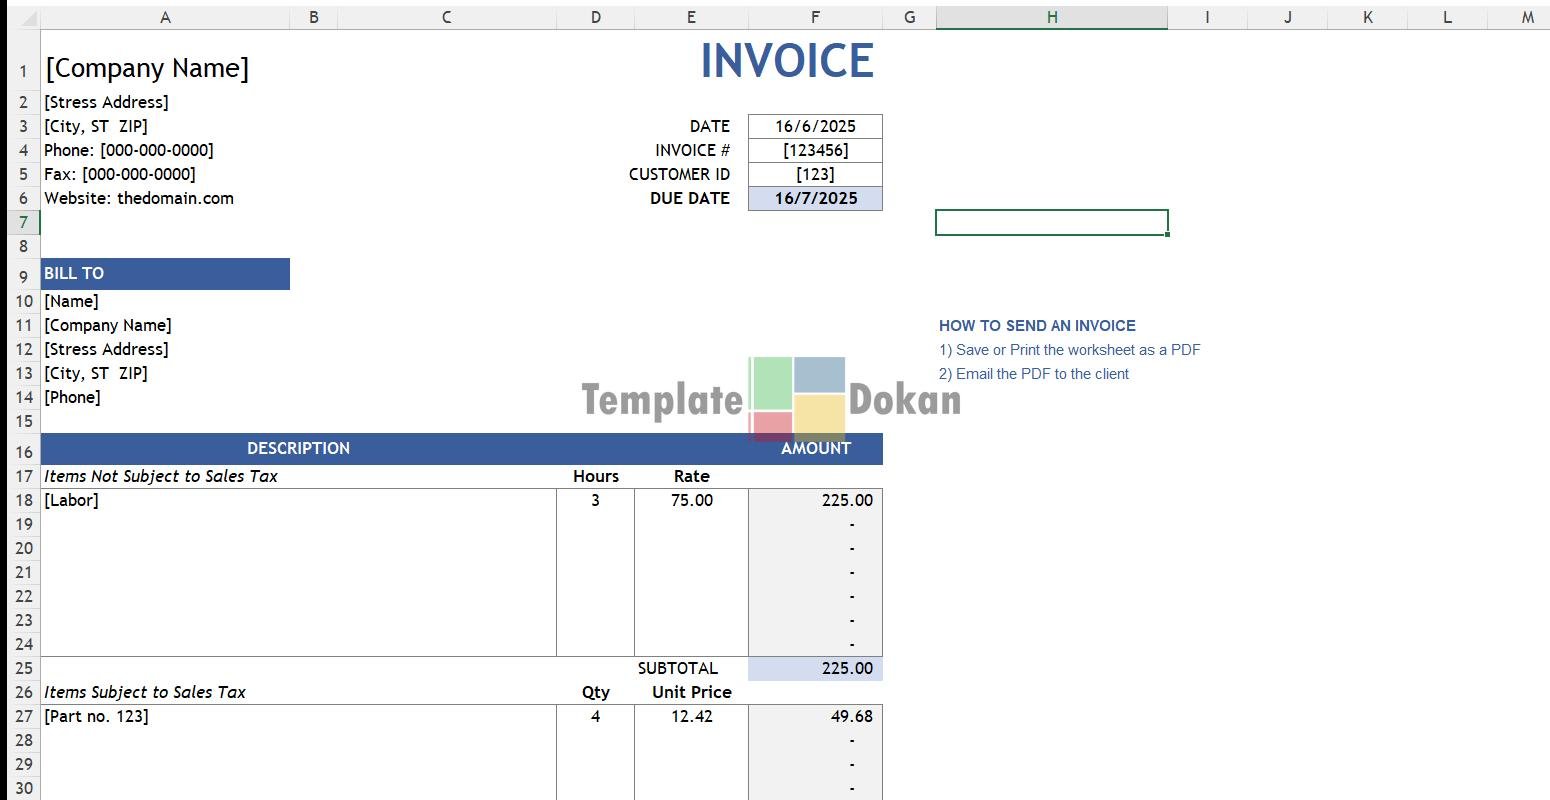Select the 49.68 amount cell
The height and width of the screenshot is (800, 1550).
pyautogui.click(x=815, y=716)
